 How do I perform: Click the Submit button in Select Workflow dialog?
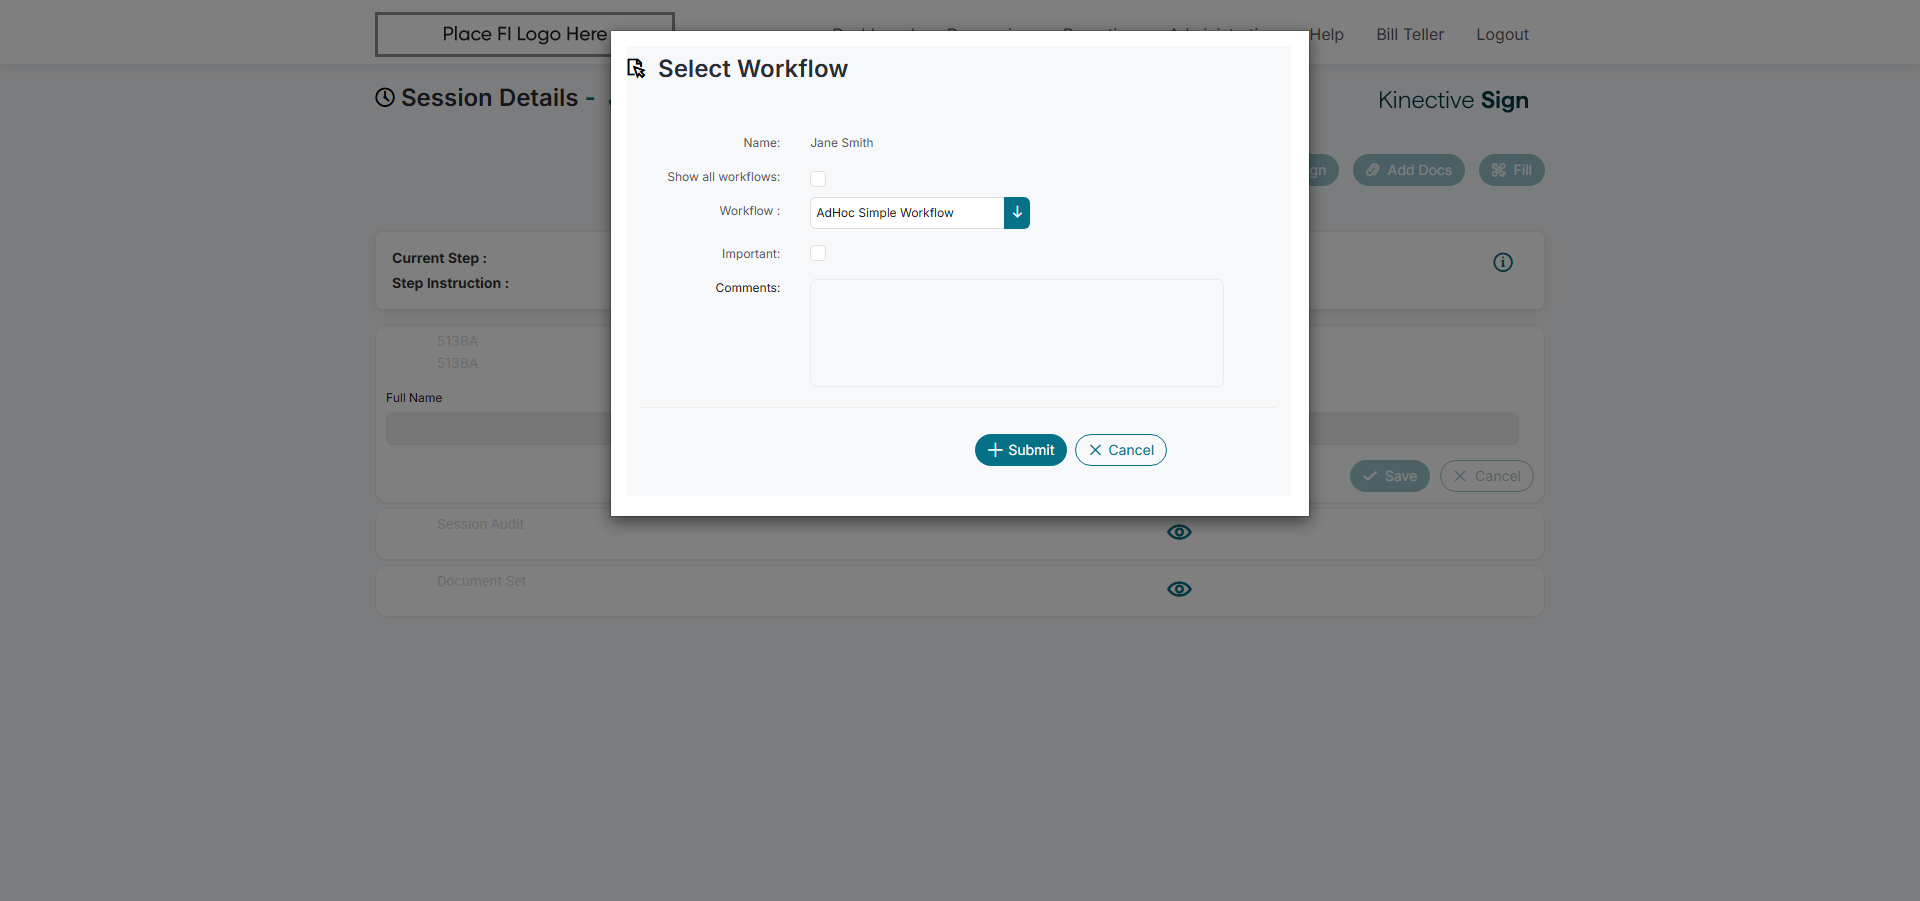[x=1020, y=450]
